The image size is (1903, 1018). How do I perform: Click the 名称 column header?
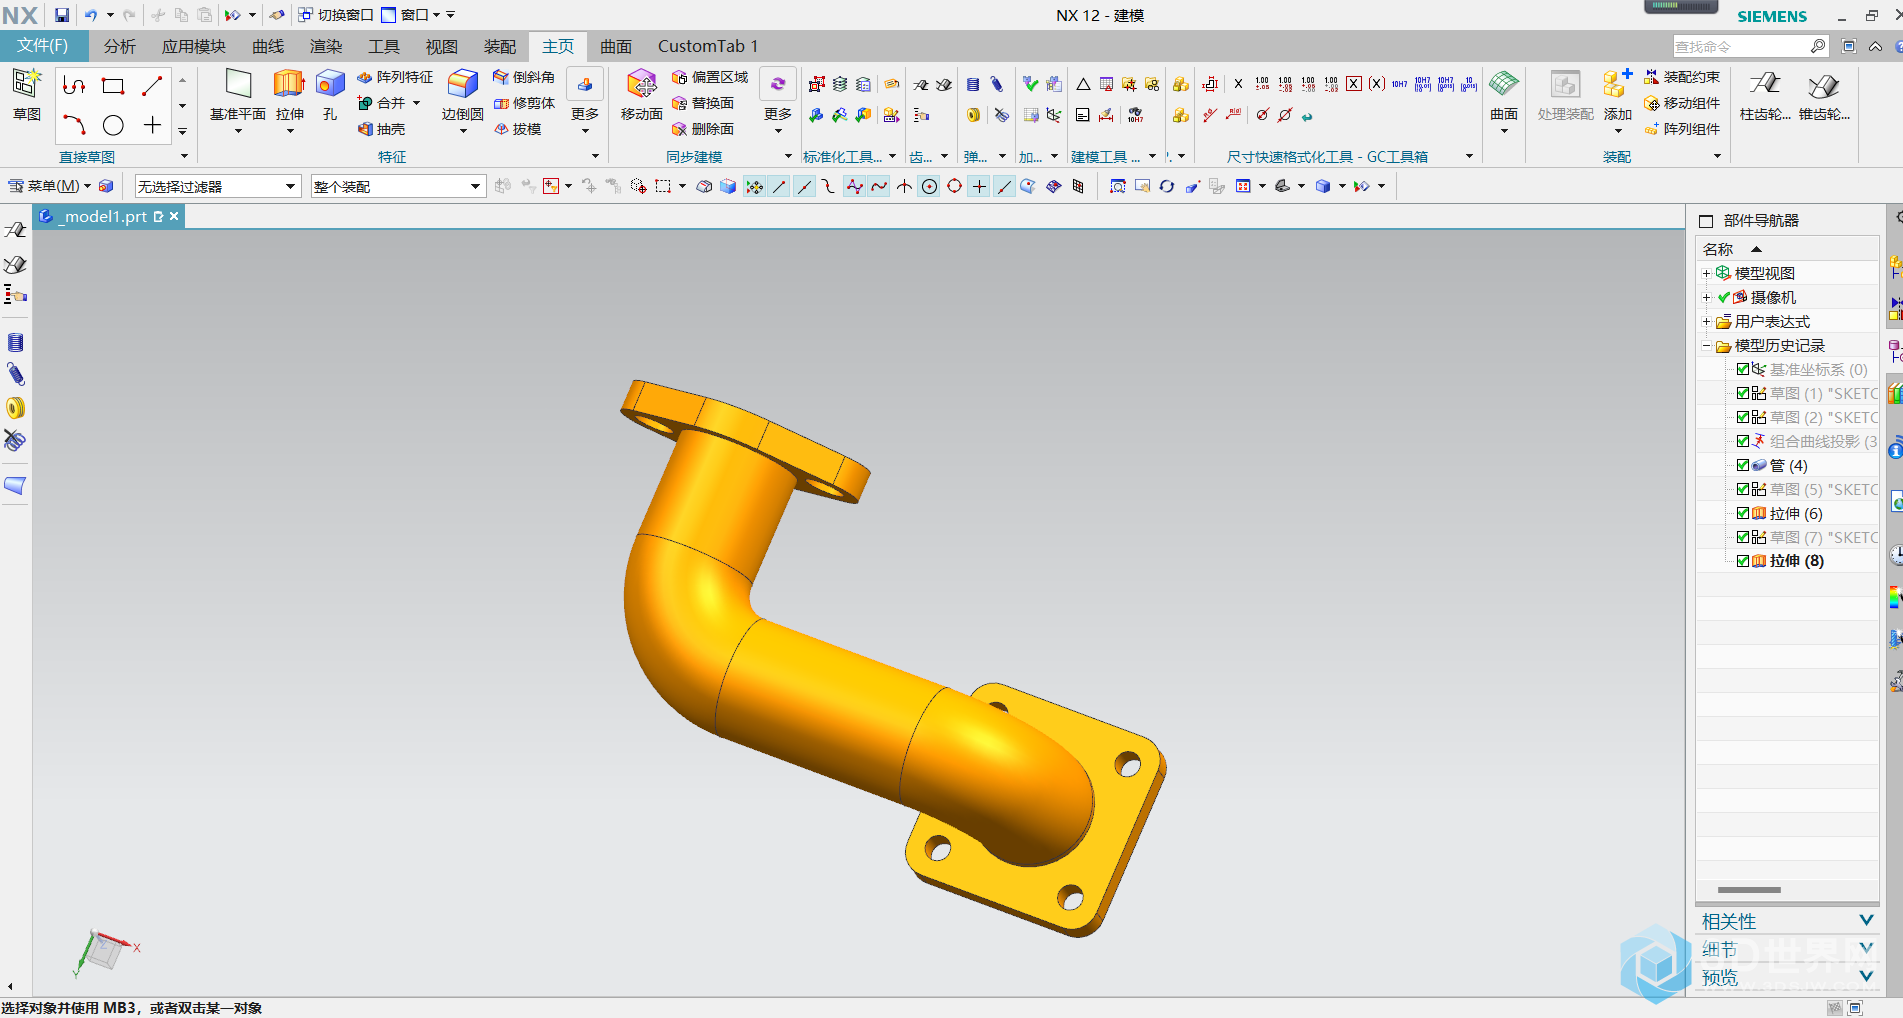tap(1786, 249)
